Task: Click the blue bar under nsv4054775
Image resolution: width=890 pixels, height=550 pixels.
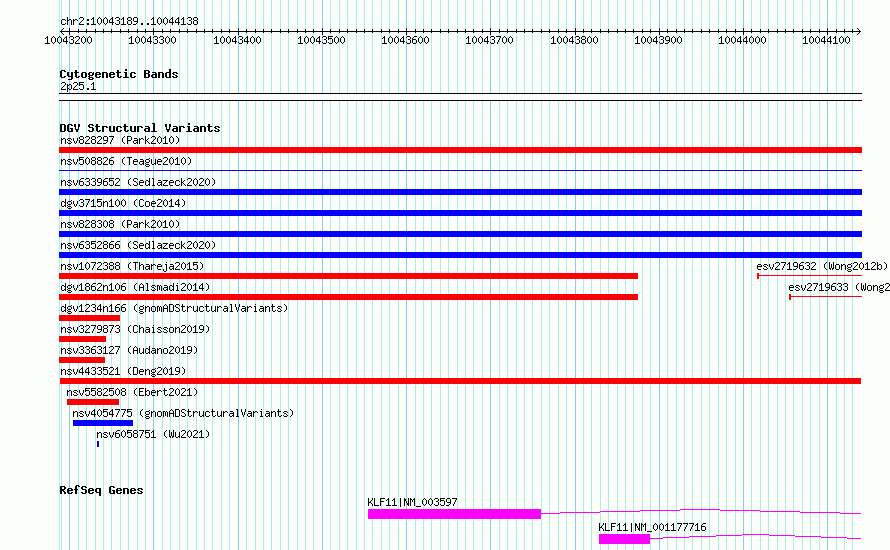Action: [x=103, y=423]
